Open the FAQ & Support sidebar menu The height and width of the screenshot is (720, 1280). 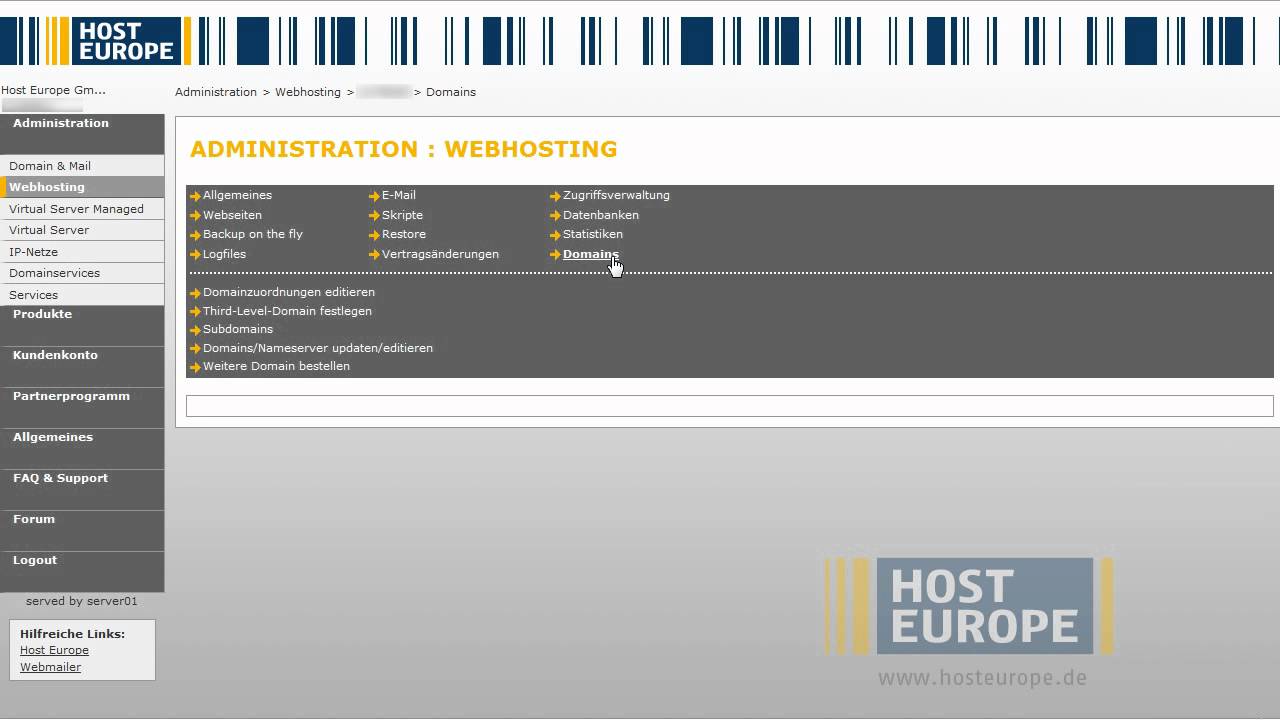click(x=60, y=478)
